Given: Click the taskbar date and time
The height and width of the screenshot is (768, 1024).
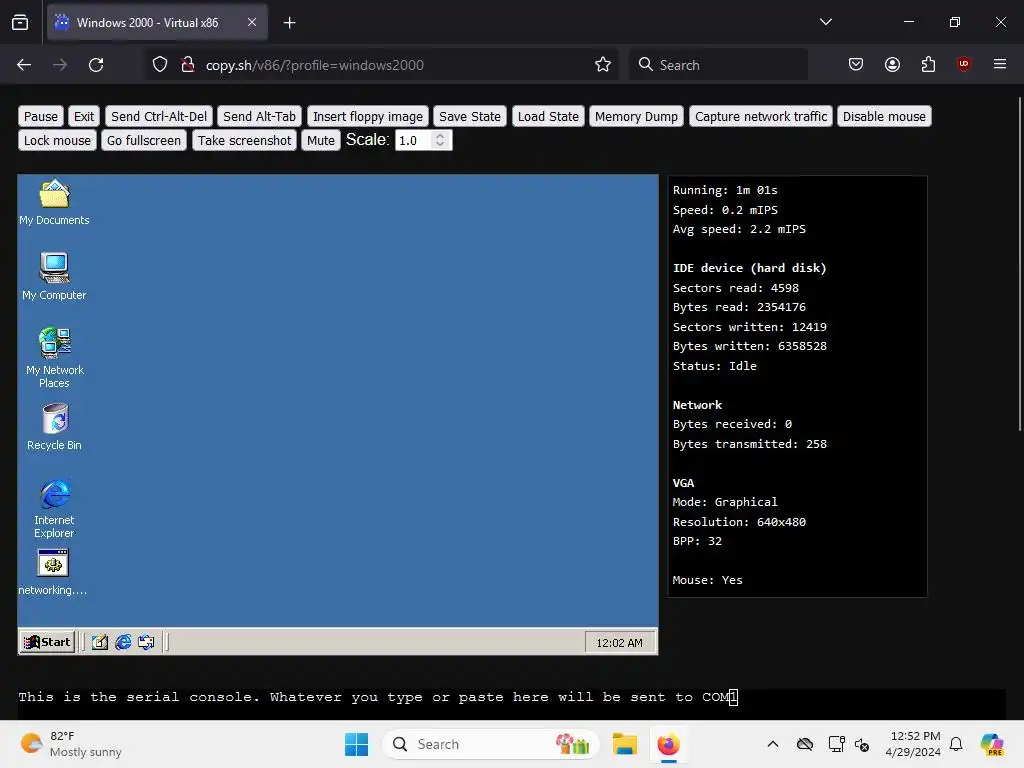Looking at the screenshot, I should click(912, 744).
